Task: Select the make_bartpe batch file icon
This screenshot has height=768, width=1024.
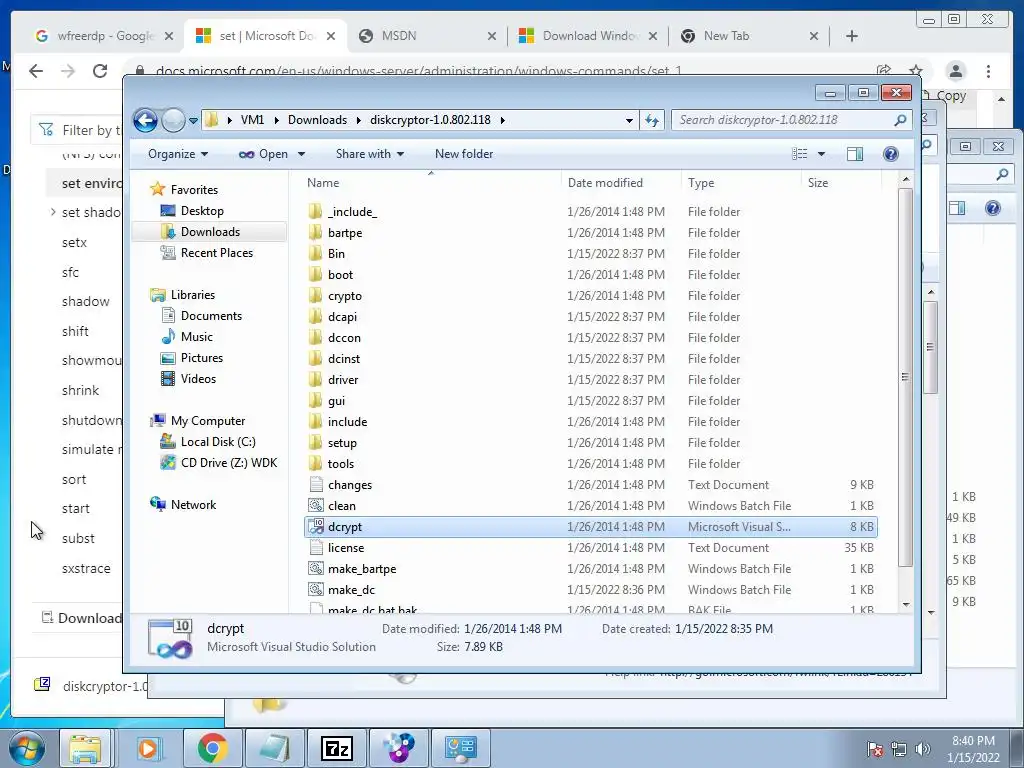Action: click(315, 568)
